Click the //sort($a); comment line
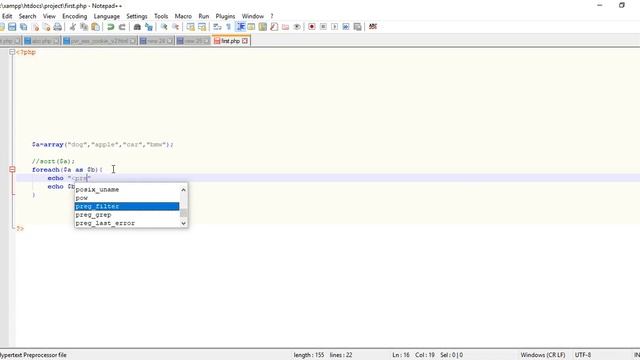Image resolution: width=640 pixels, height=360 pixels. click(53, 161)
